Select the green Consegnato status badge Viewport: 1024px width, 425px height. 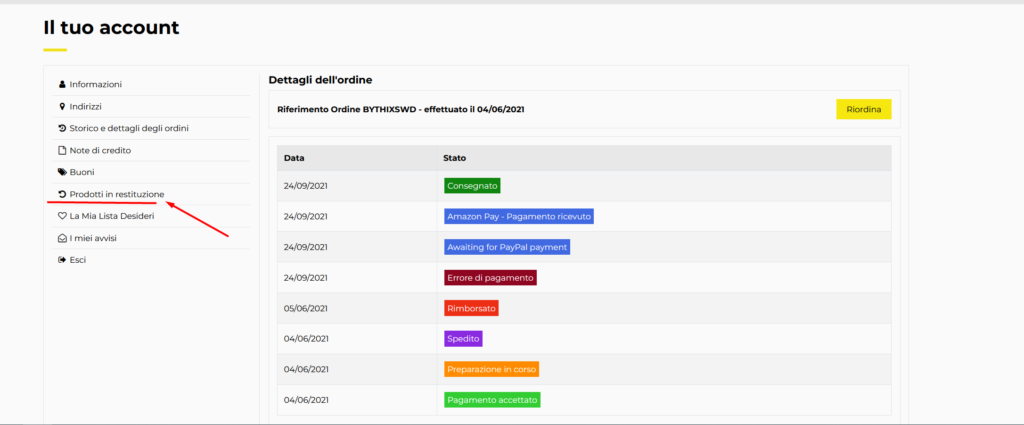pyautogui.click(x=472, y=186)
